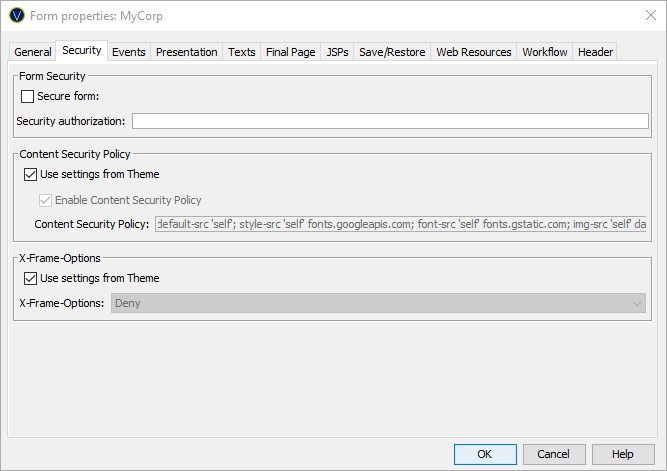Click the Cancel button
Image resolution: width=667 pixels, height=471 pixels.
pyautogui.click(x=553, y=454)
